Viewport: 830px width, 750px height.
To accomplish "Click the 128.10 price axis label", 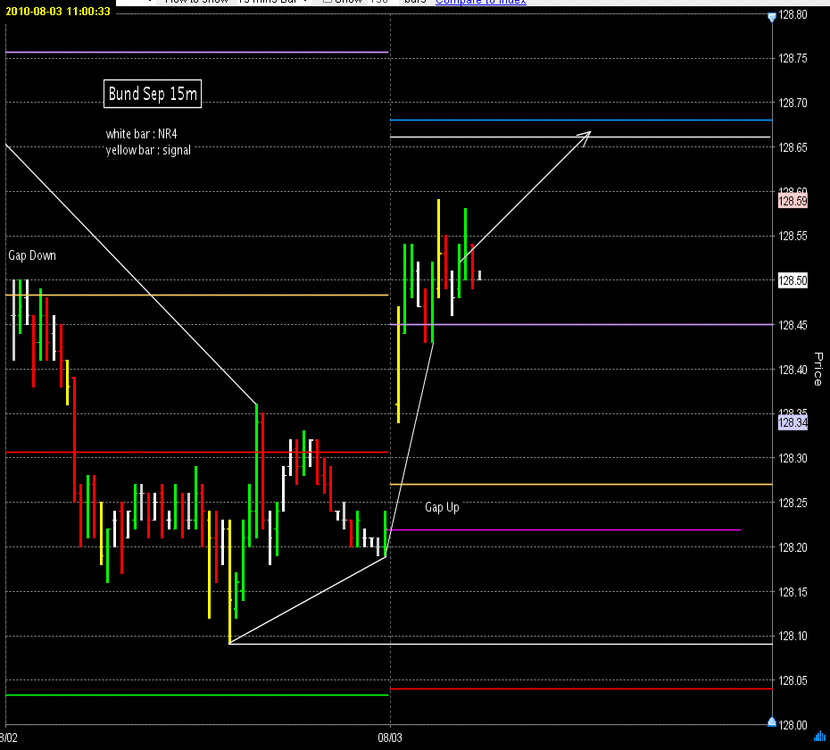I will pyautogui.click(x=793, y=636).
